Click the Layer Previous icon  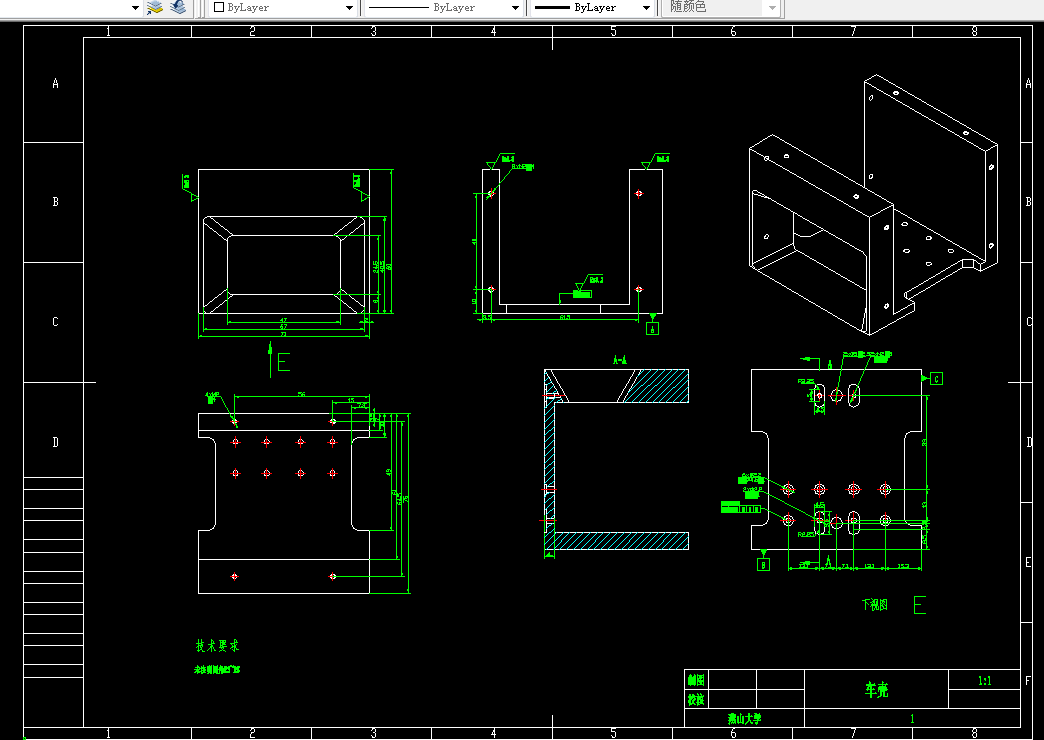pos(178,7)
